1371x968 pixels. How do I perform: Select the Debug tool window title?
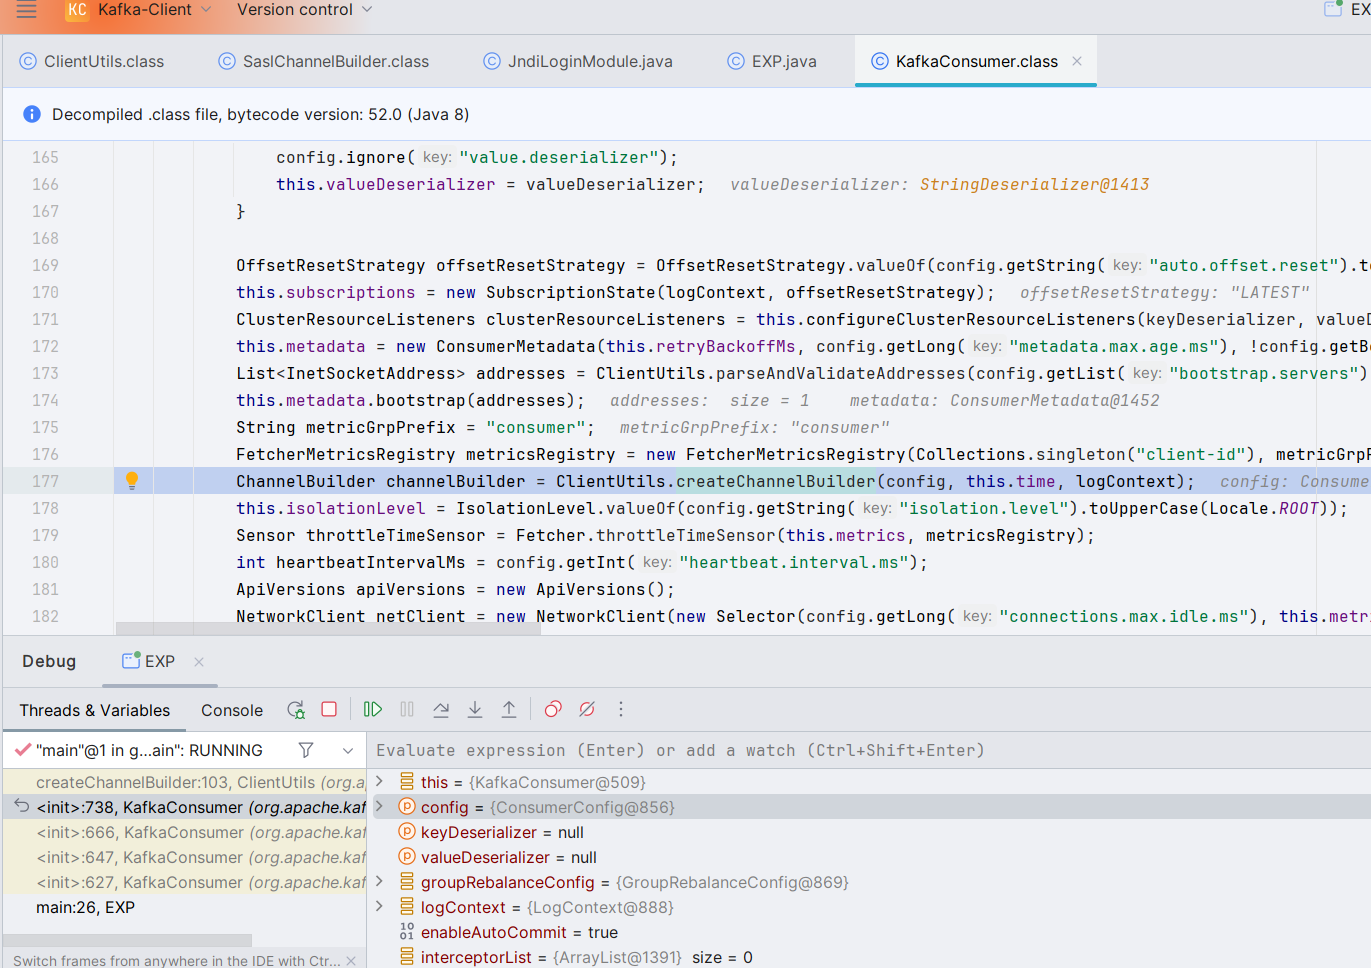pyautogui.click(x=49, y=661)
